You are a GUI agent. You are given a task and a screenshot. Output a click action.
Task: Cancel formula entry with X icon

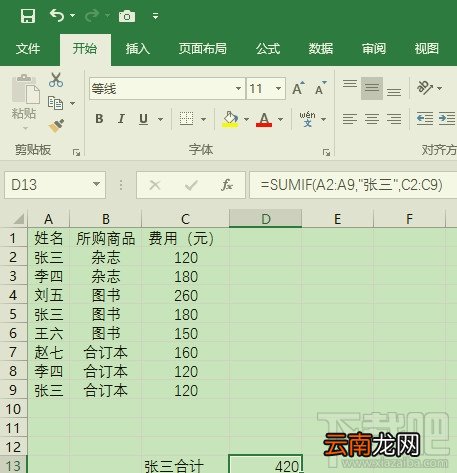155,185
